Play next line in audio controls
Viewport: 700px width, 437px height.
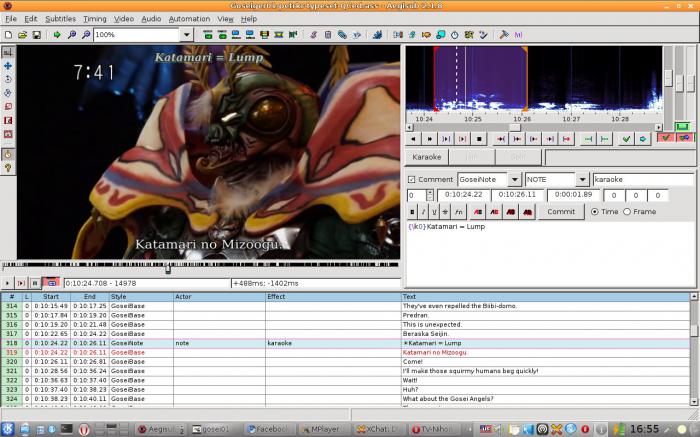(429, 139)
